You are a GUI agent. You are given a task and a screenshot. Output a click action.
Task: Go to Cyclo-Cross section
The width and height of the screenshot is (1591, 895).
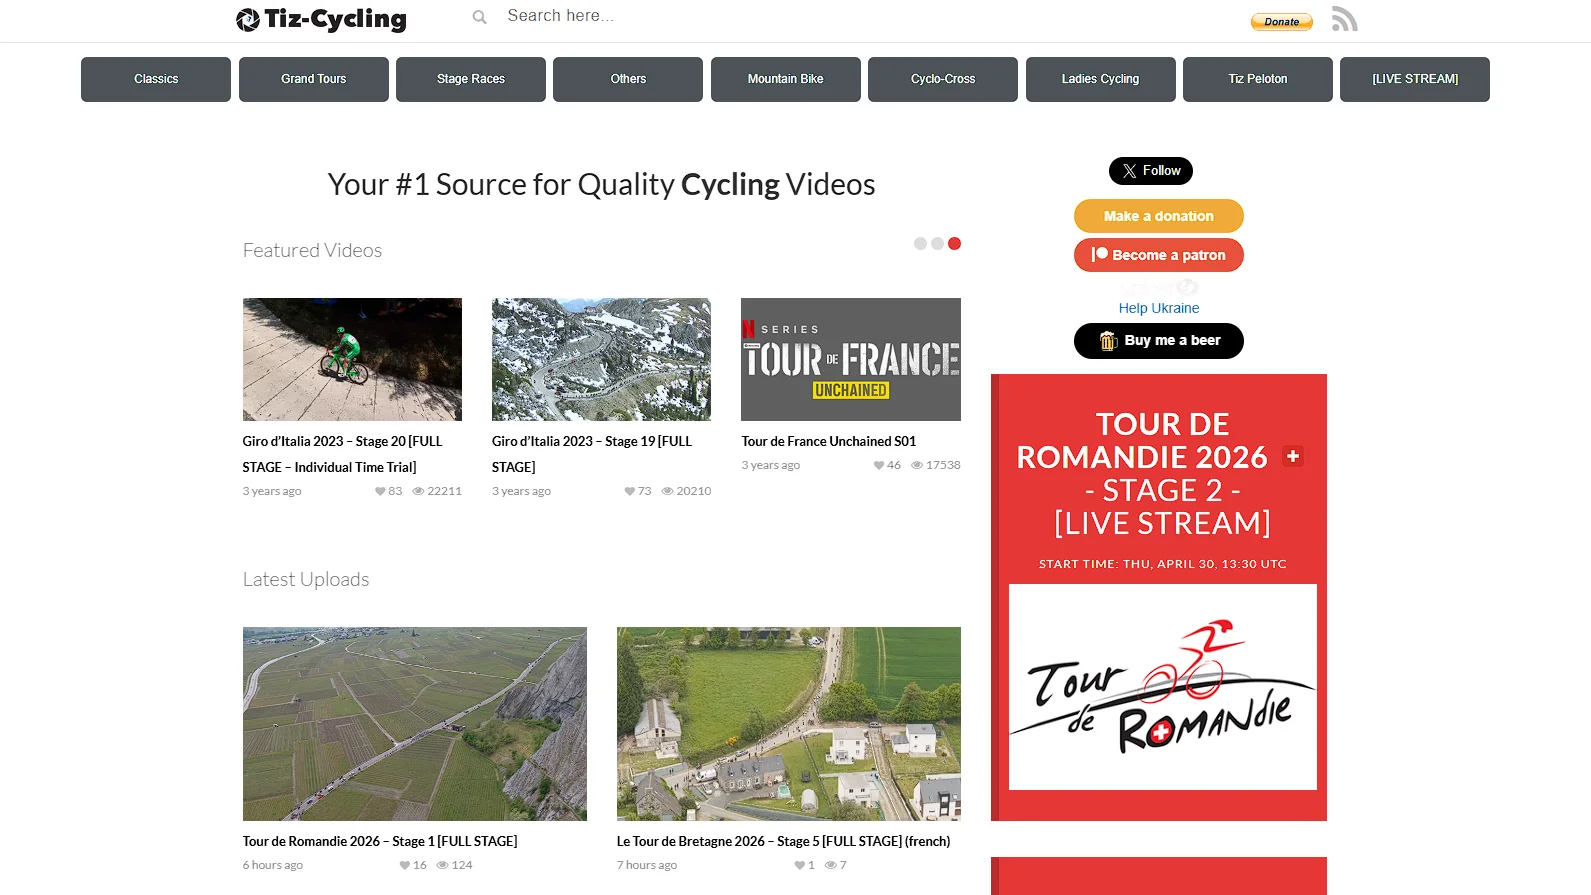[943, 79]
